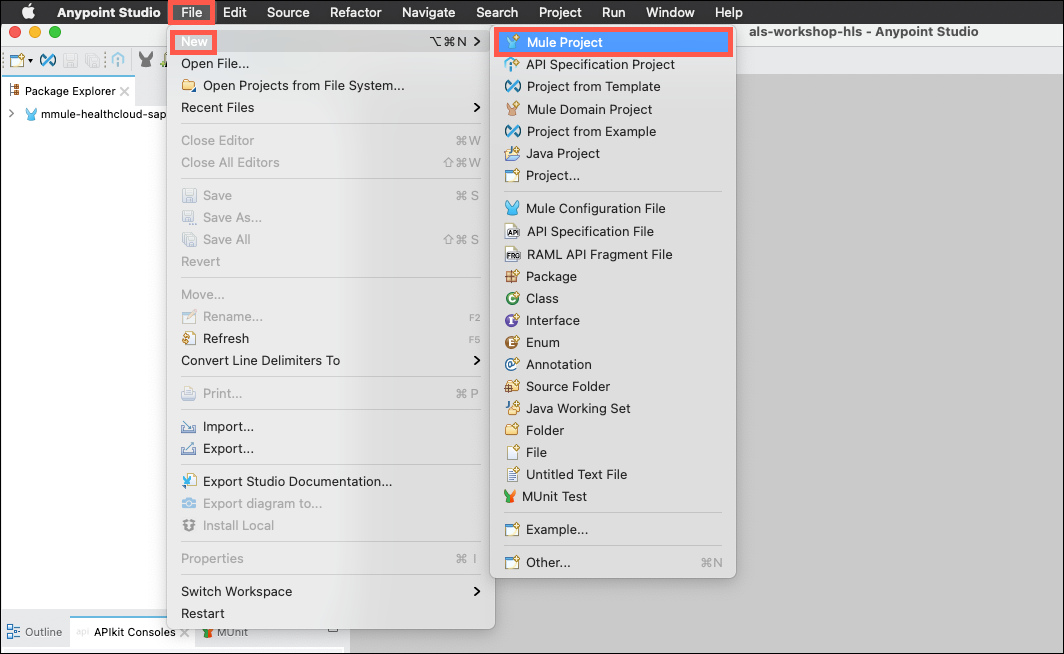Click the gray mule head toolbar icon

146,60
